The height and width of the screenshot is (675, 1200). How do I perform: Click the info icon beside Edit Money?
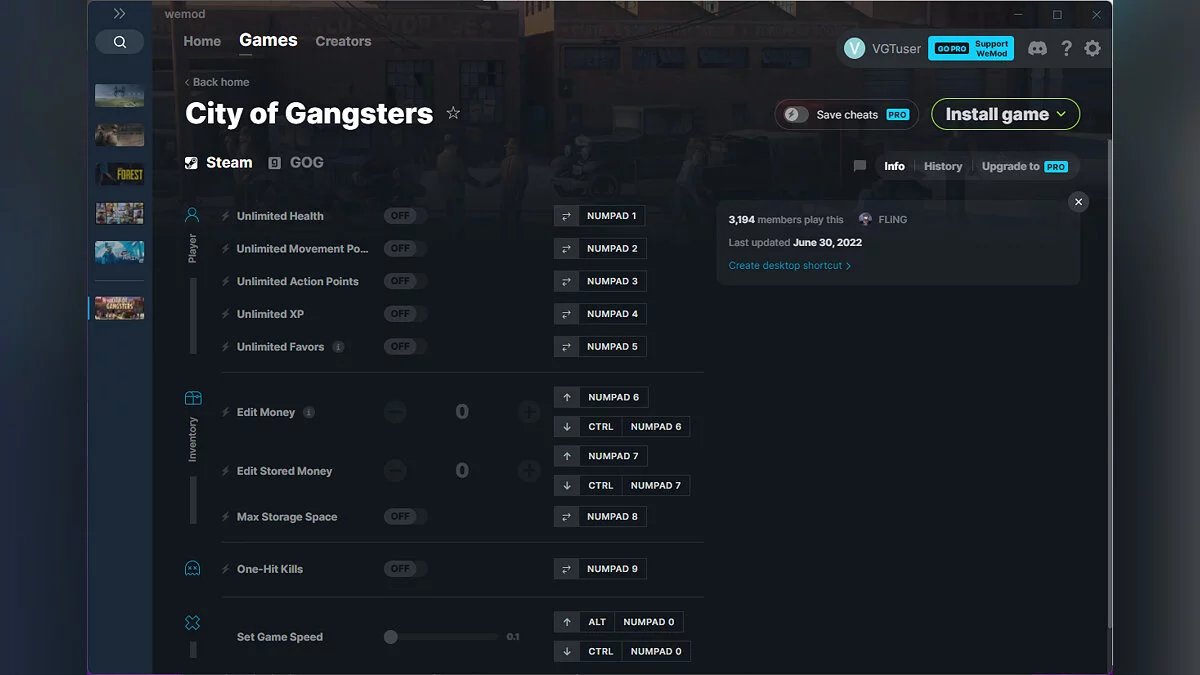coord(310,412)
